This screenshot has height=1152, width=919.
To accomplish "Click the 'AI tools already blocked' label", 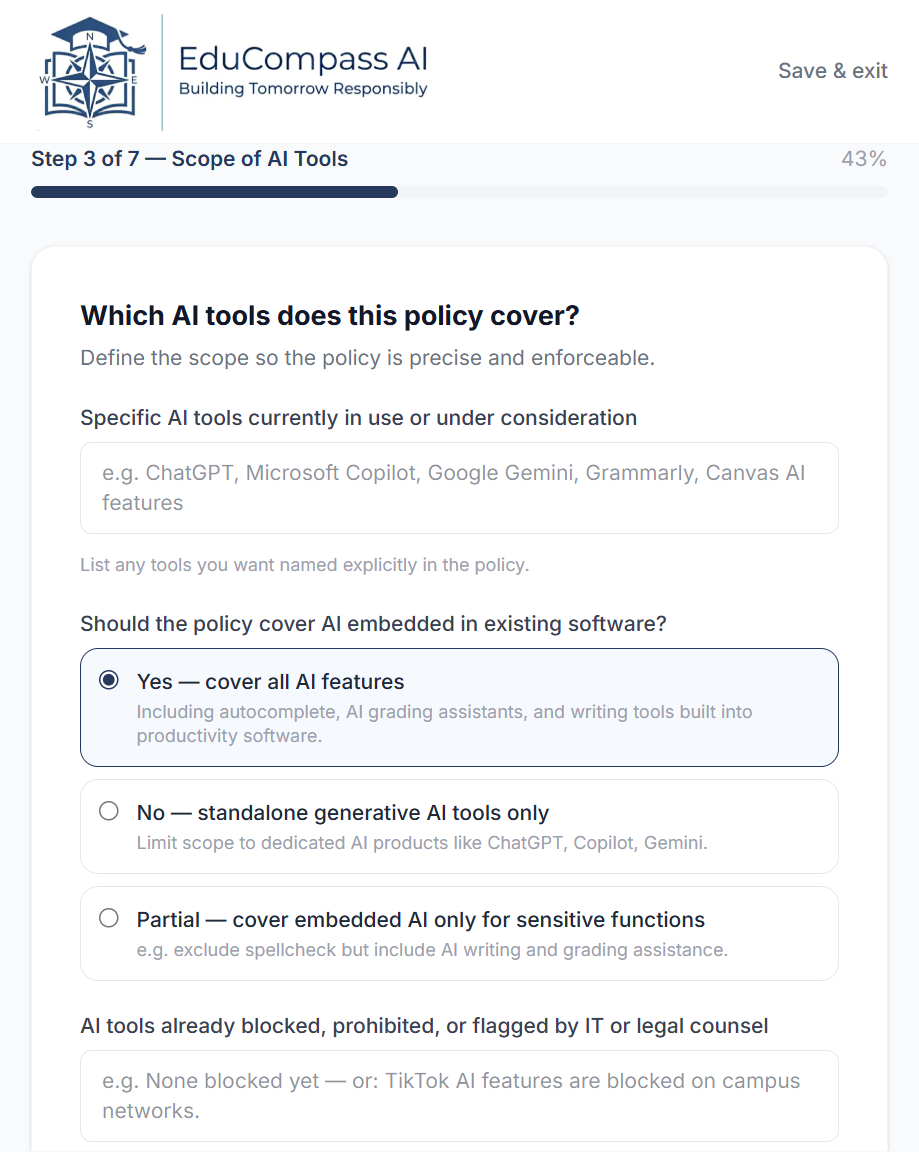I will [x=424, y=1026].
